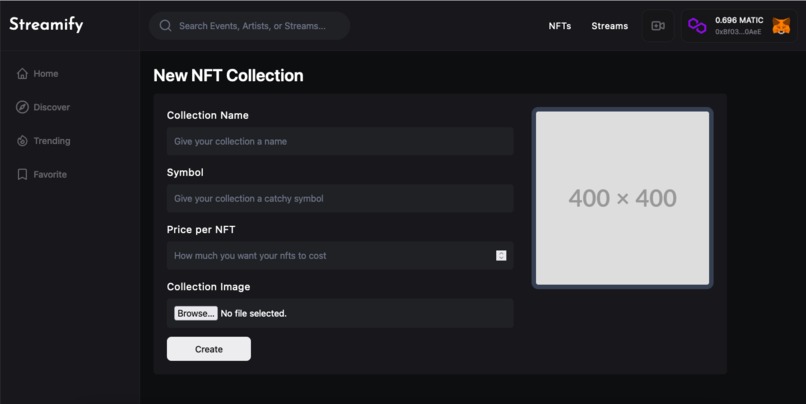Open the NFTs nav link

(560, 26)
